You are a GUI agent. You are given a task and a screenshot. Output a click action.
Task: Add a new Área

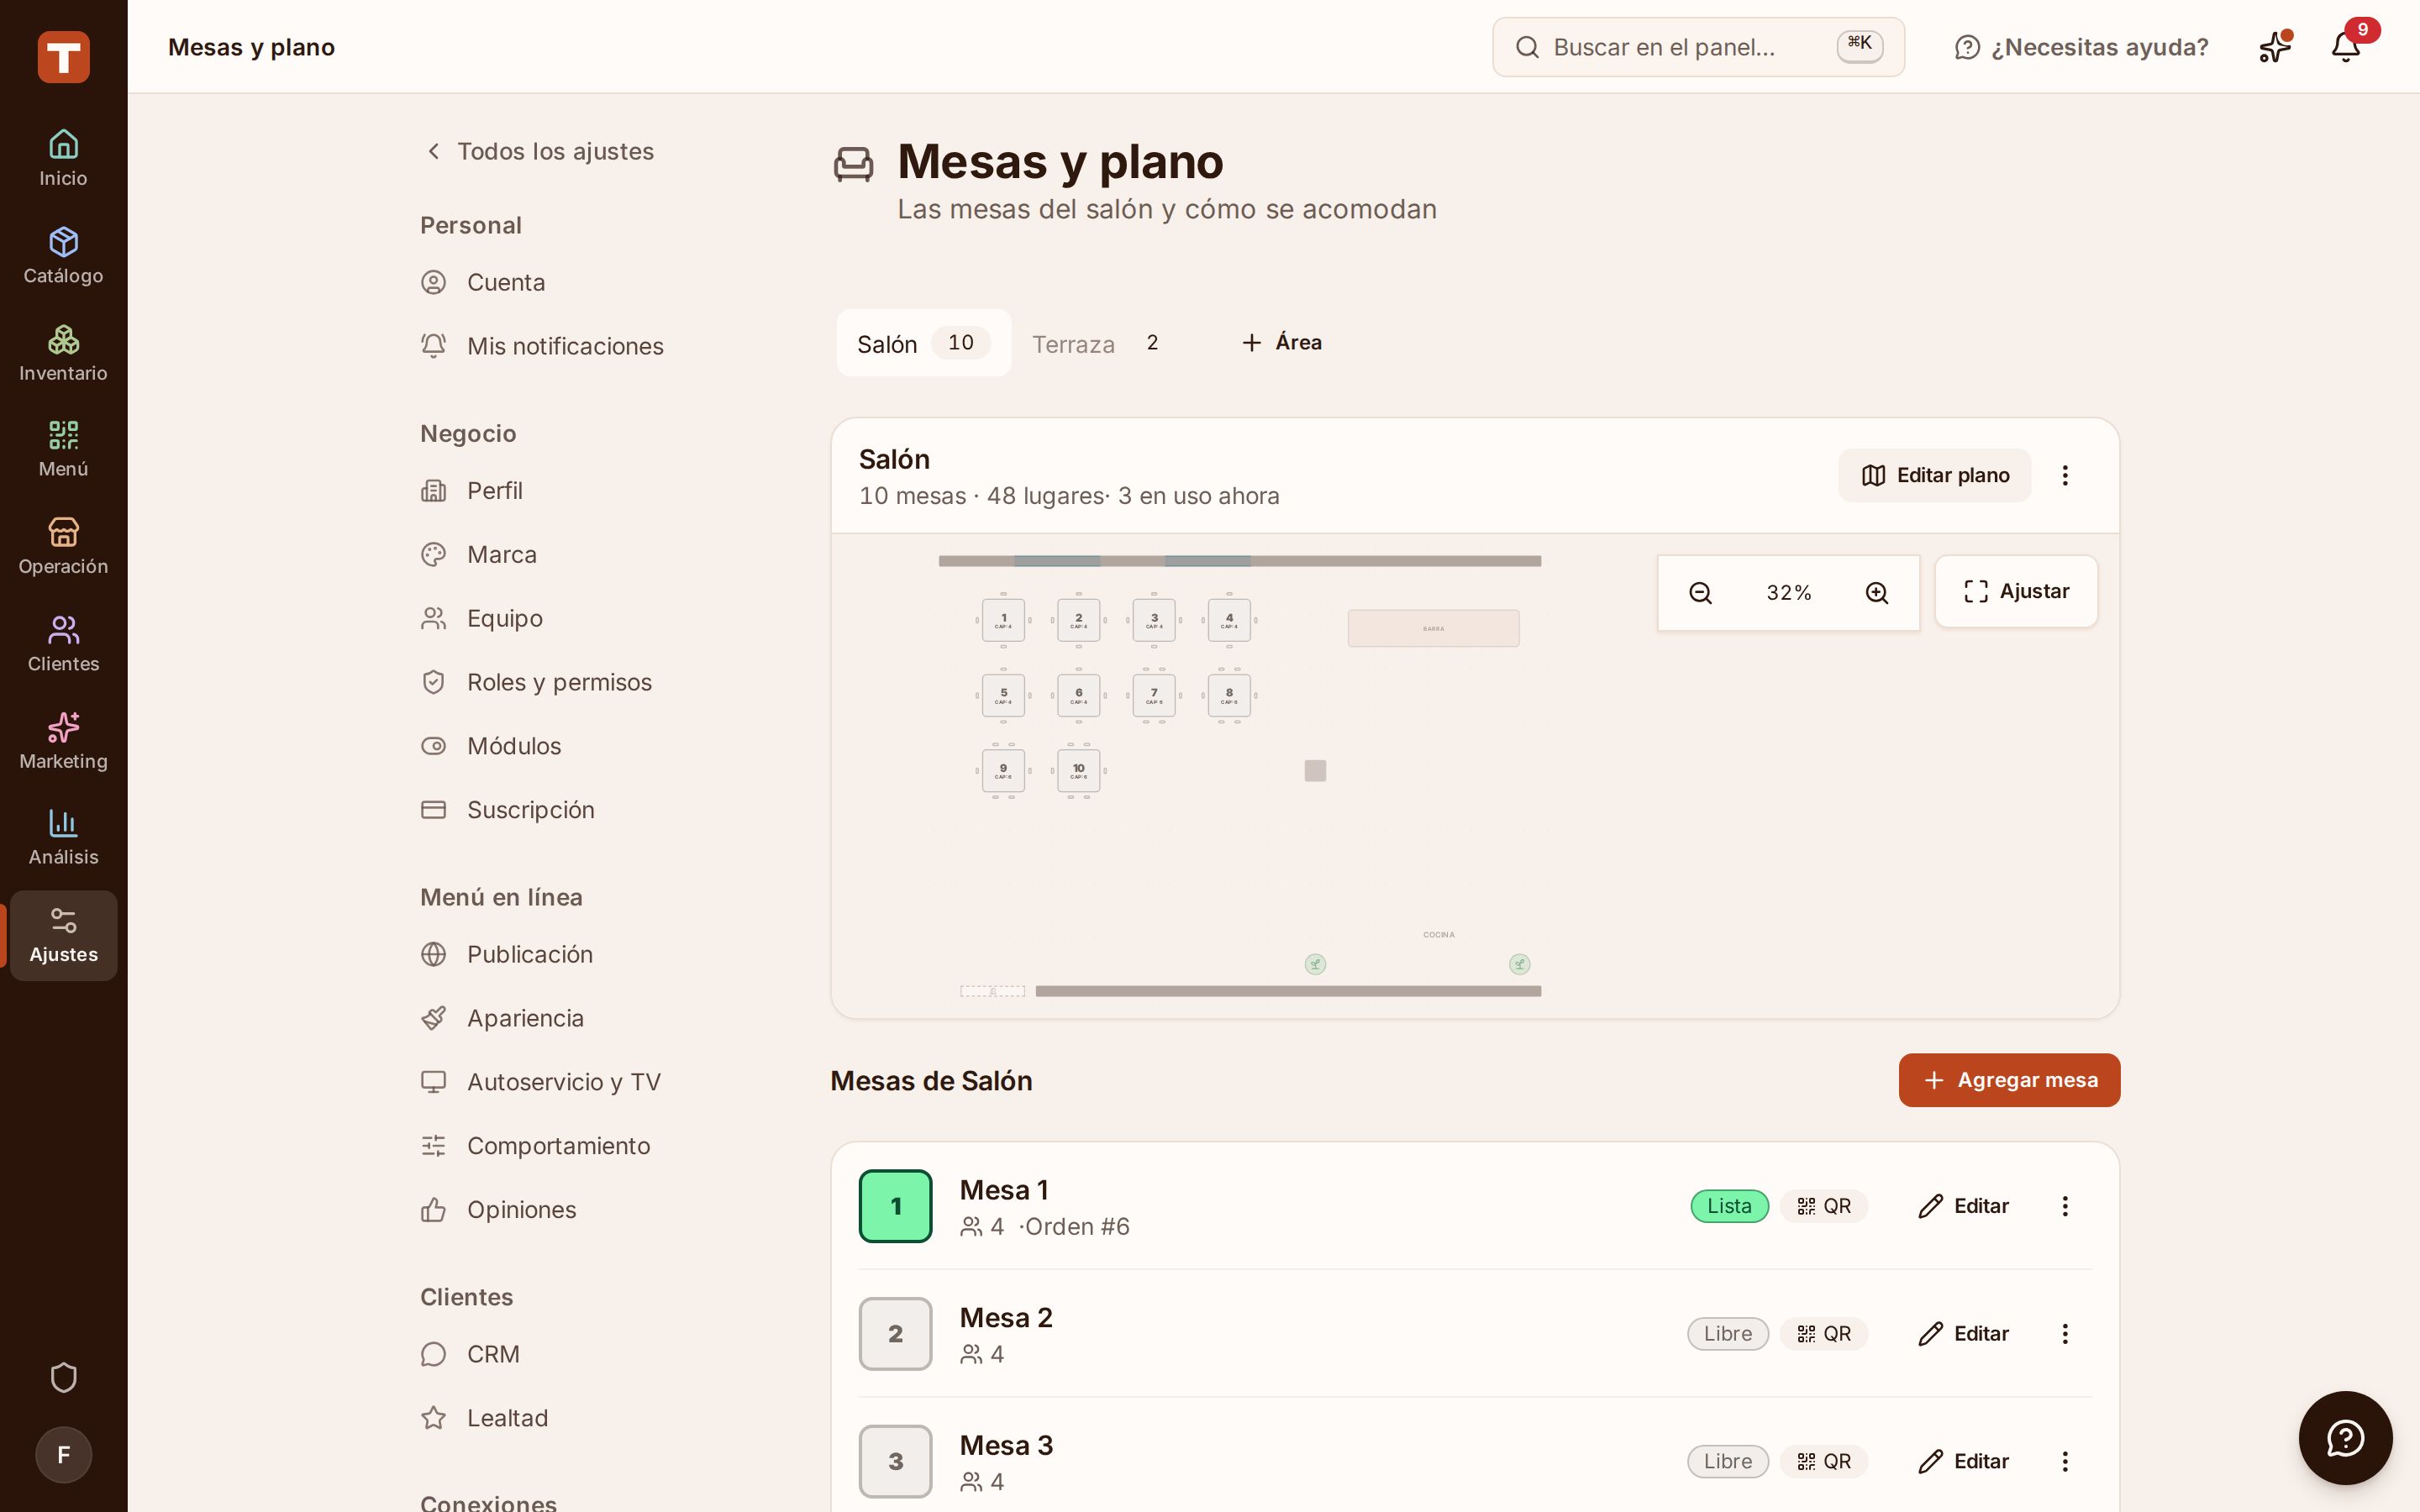(x=1282, y=342)
